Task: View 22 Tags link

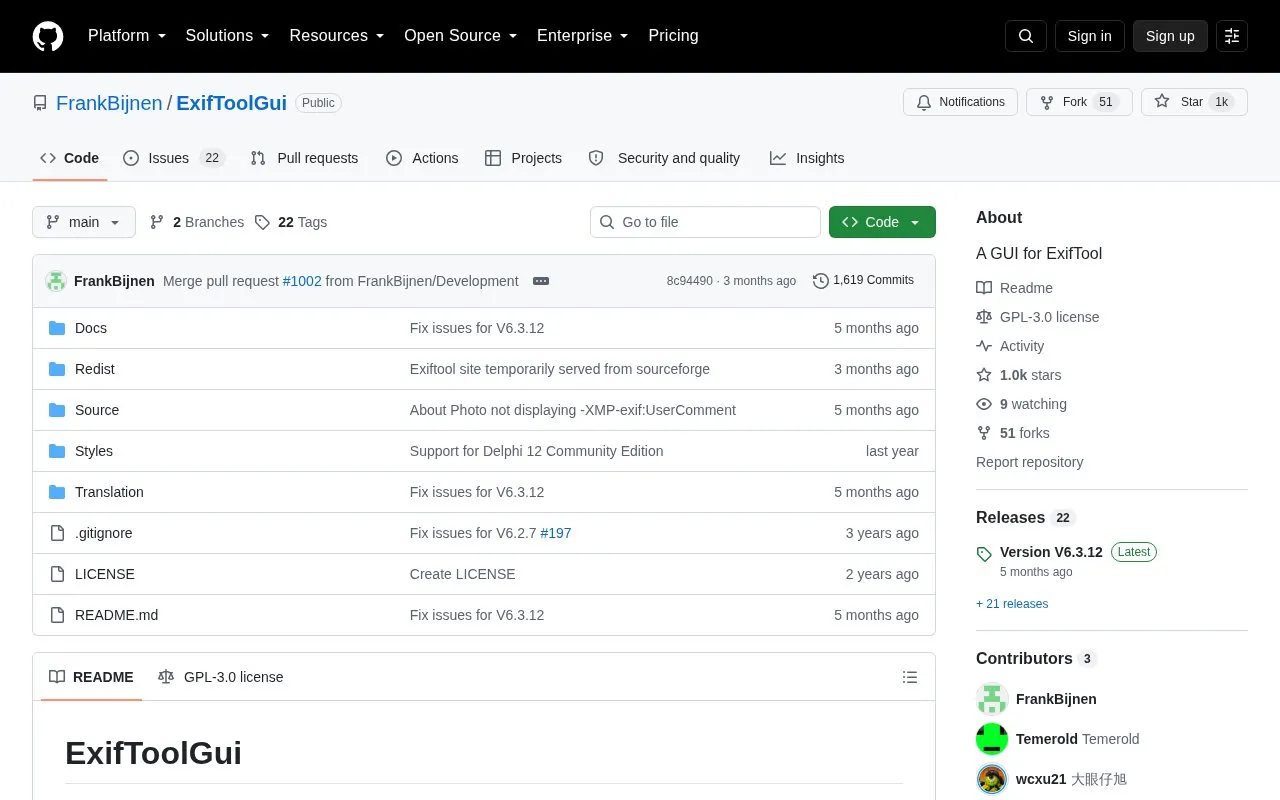Action: point(291,222)
